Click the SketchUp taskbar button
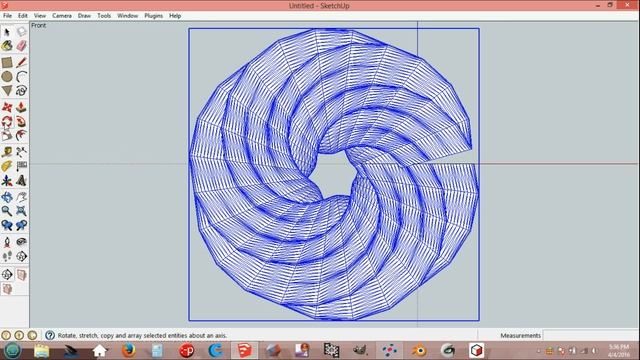This screenshot has height=360, width=640. [244, 350]
